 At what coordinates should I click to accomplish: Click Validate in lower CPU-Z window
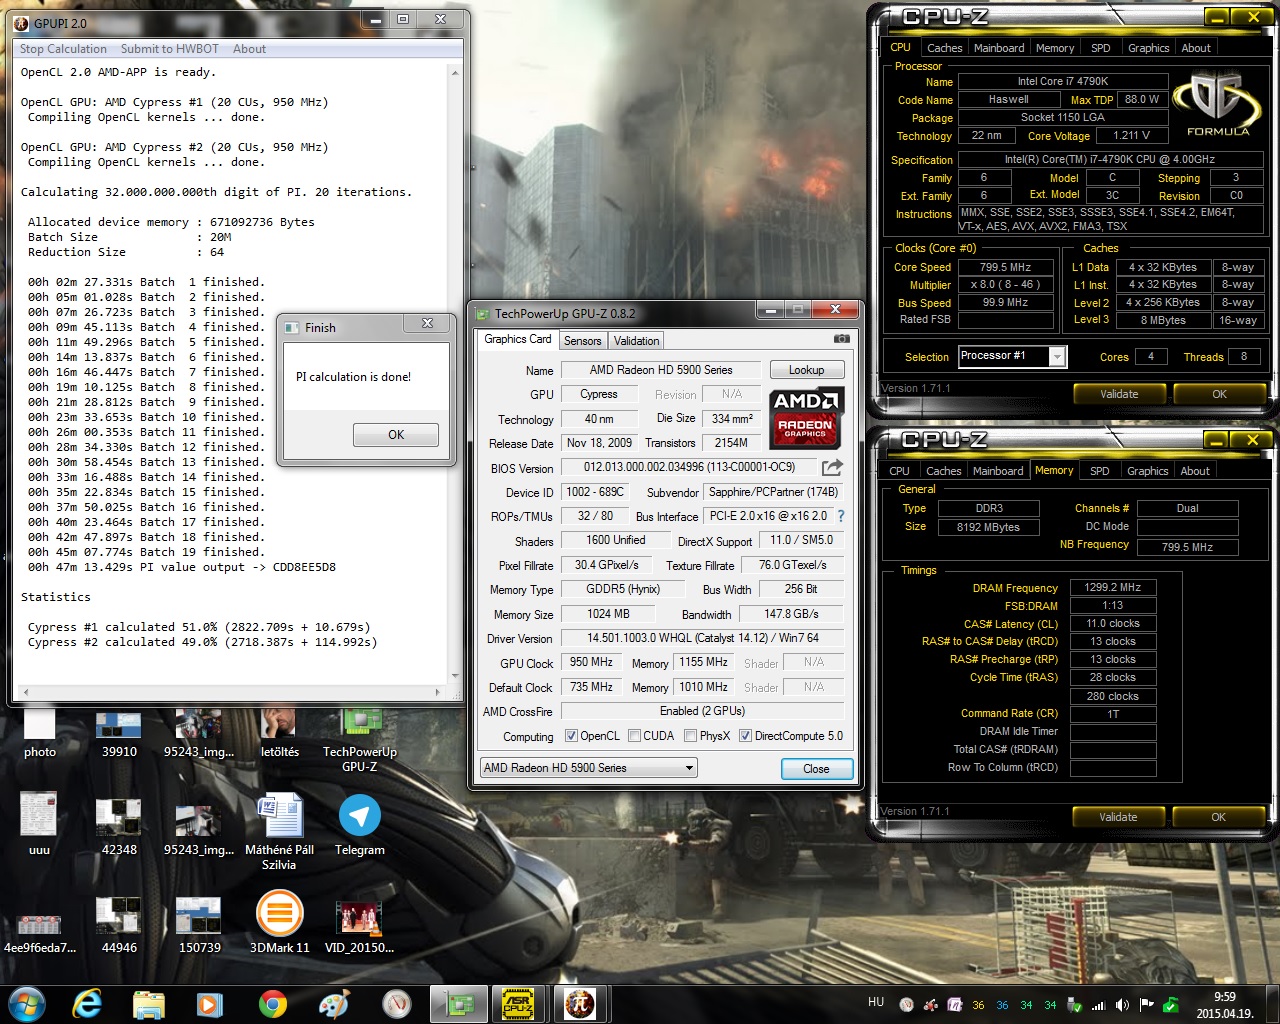pos(1118,817)
